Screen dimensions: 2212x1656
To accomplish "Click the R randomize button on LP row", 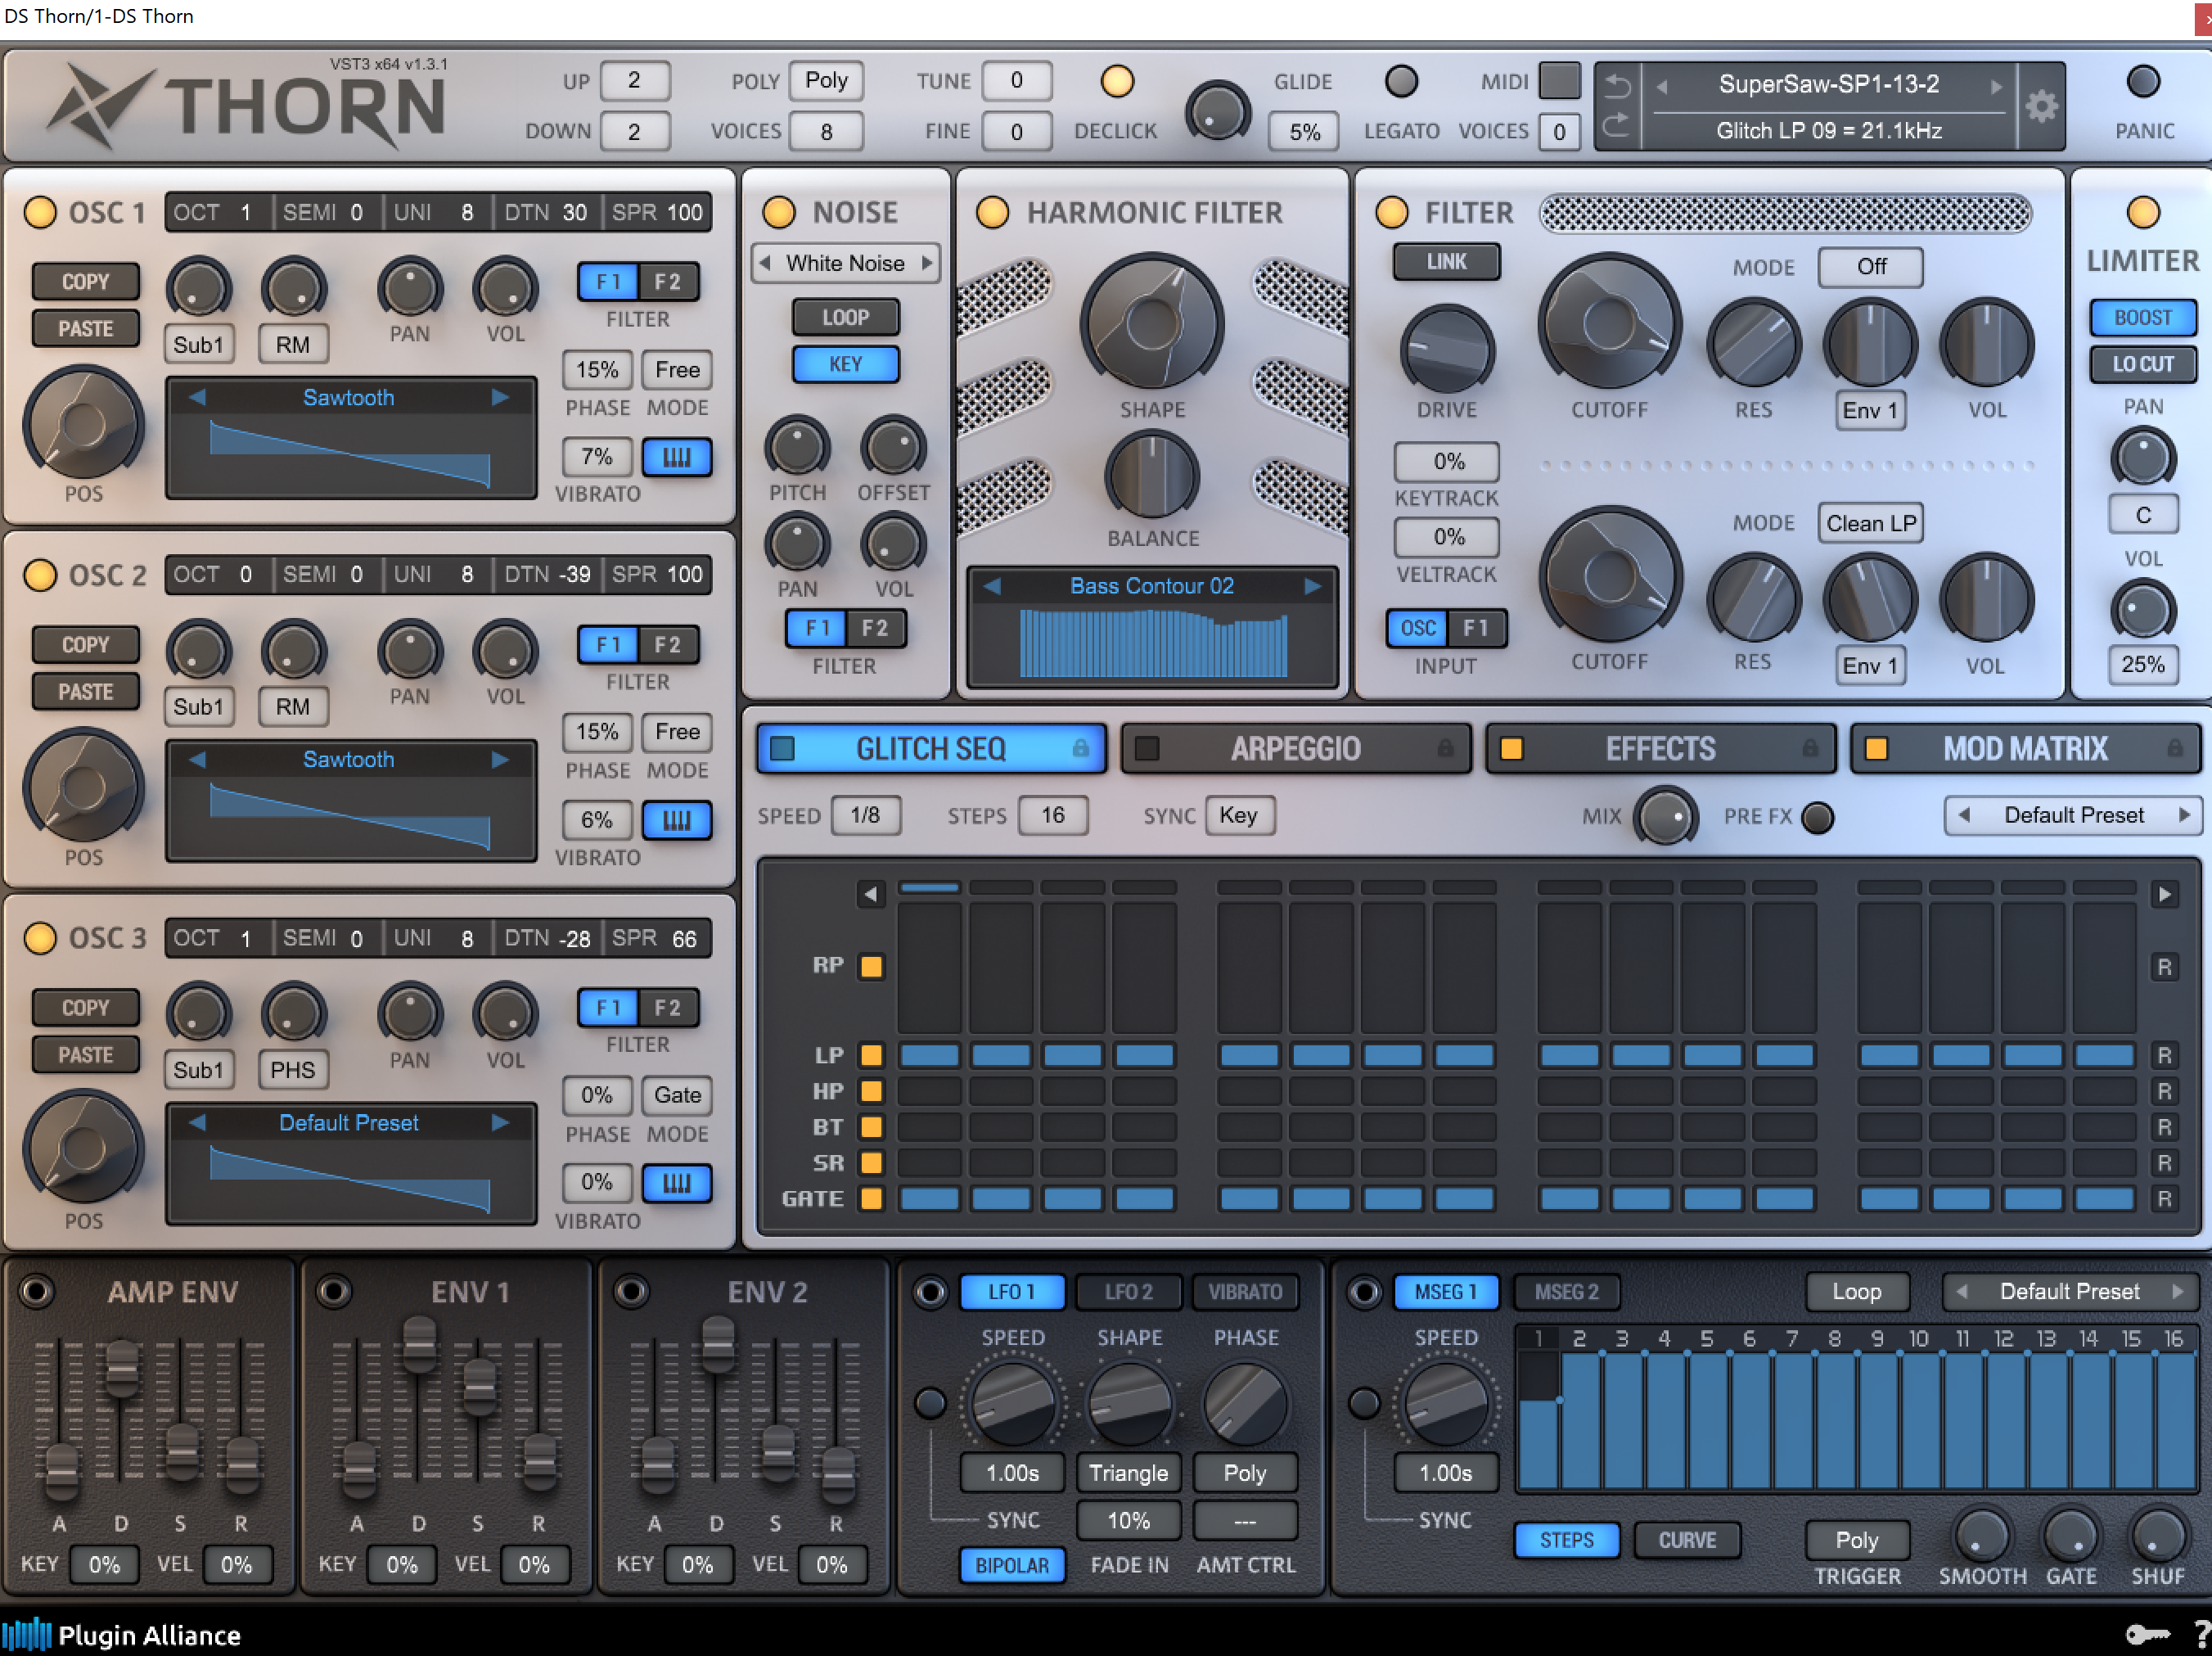I will (2164, 1055).
